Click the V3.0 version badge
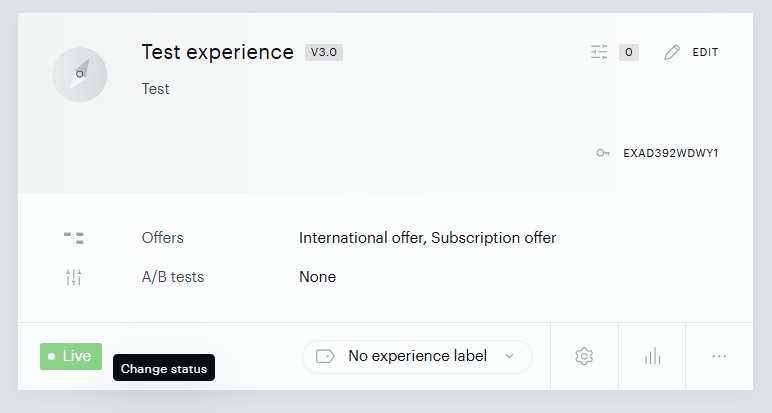The width and height of the screenshot is (772, 413). pos(323,52)
